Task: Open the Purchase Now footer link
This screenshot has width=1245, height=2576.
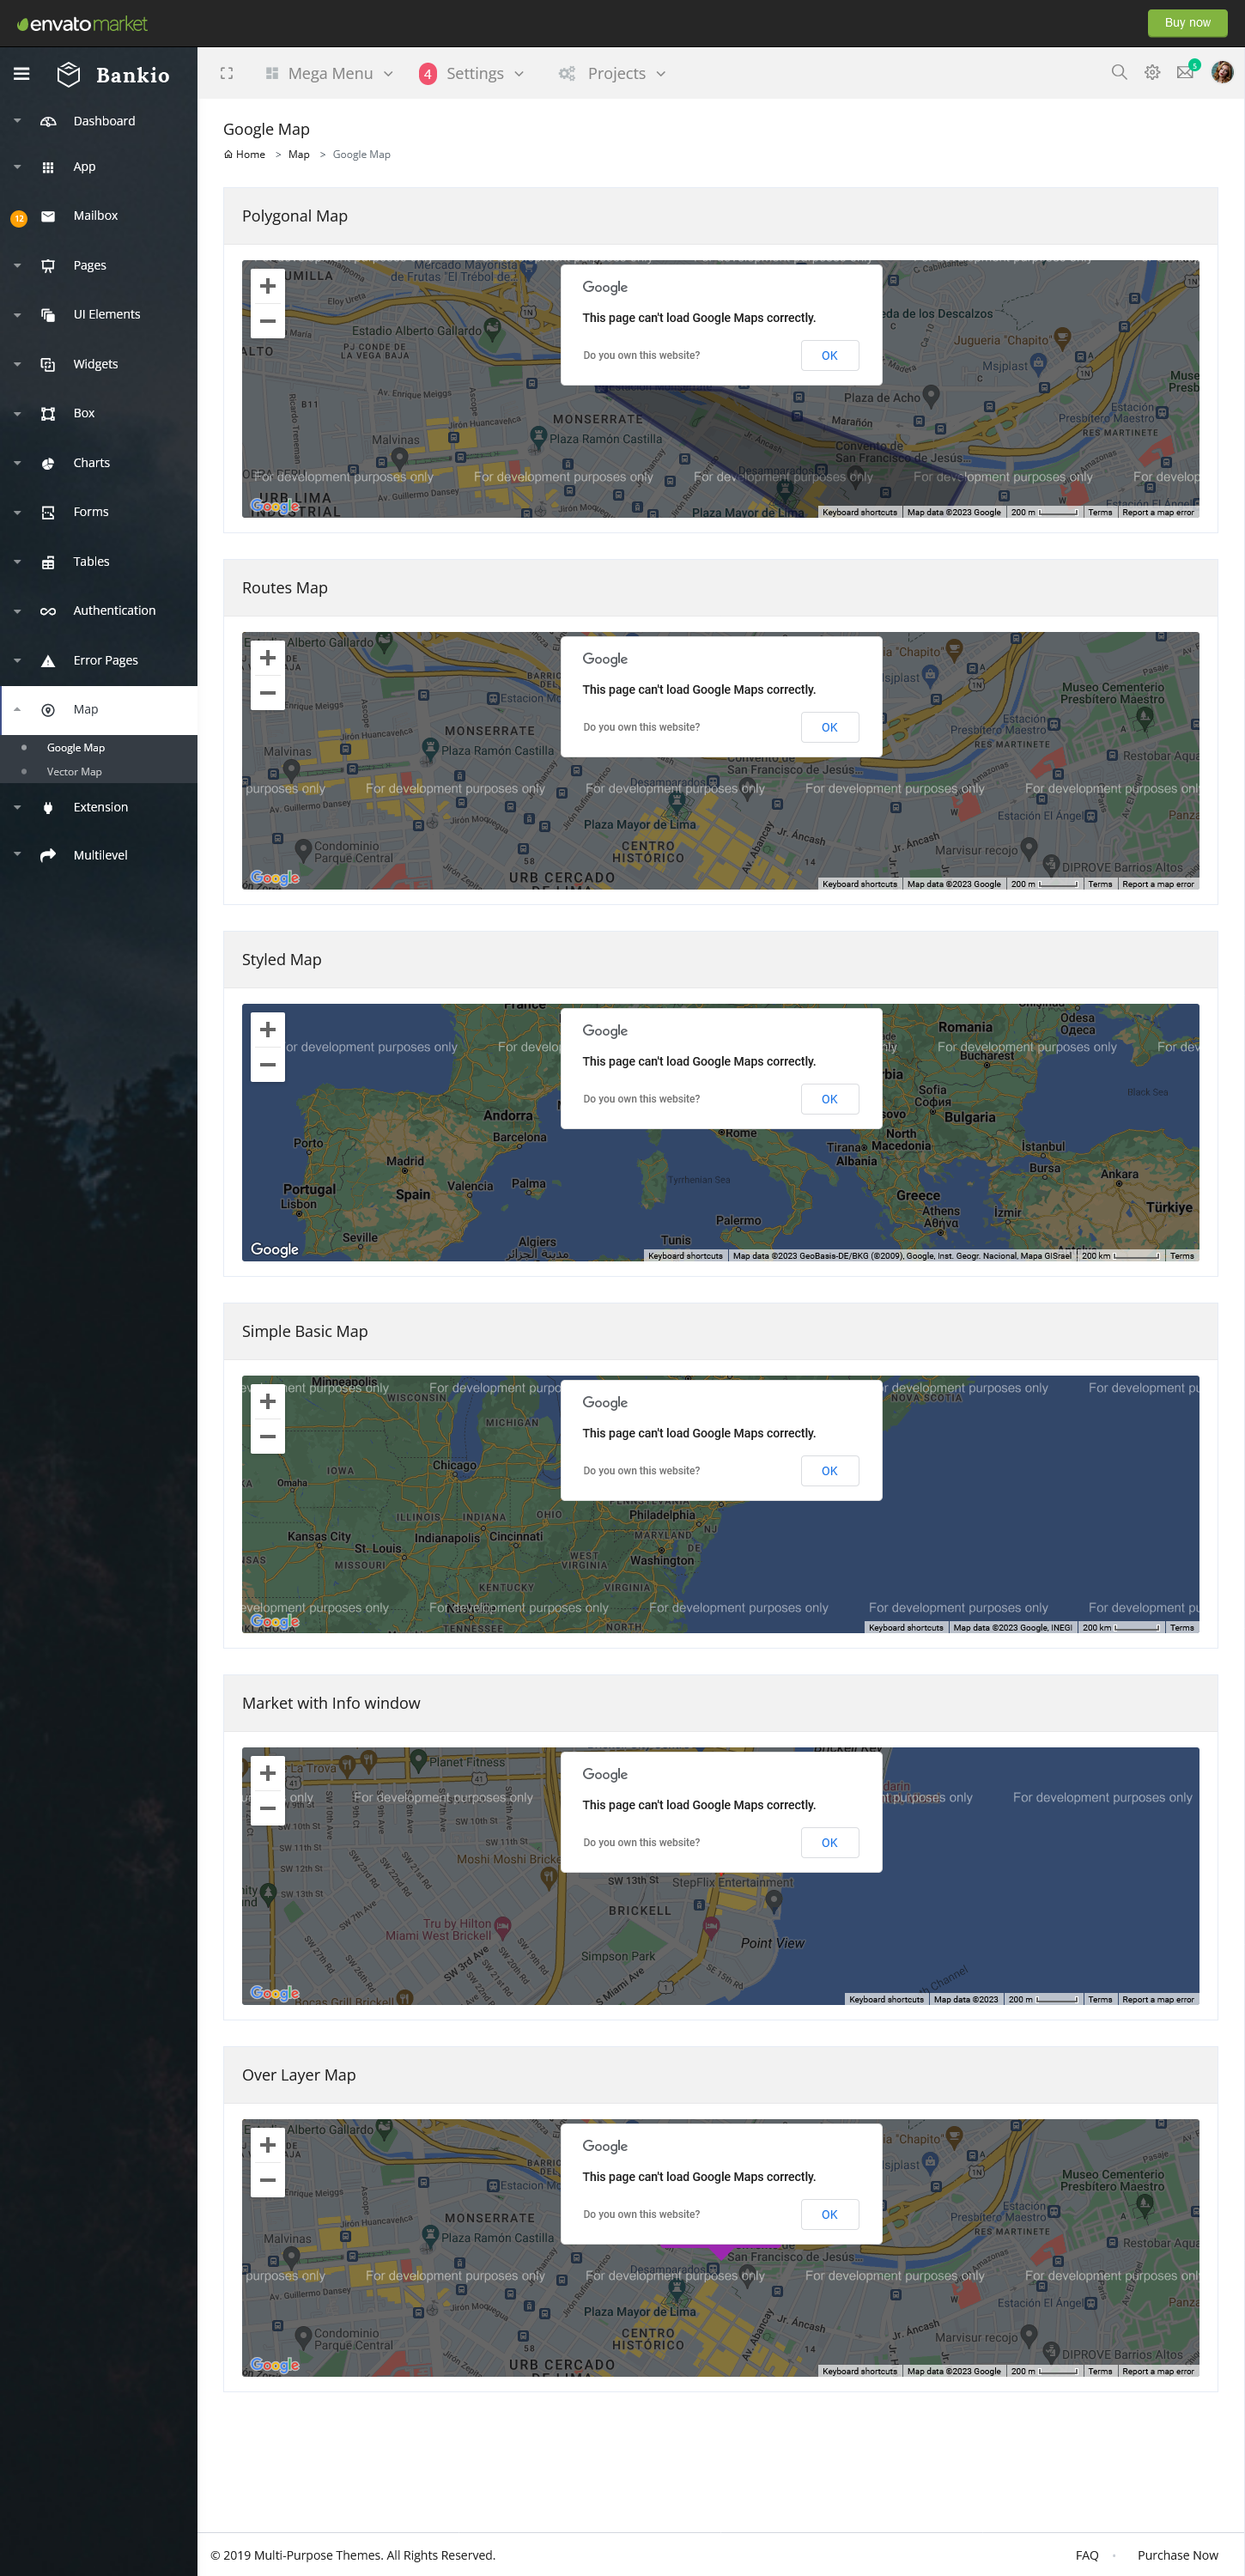Action: coord(1177,2556)
